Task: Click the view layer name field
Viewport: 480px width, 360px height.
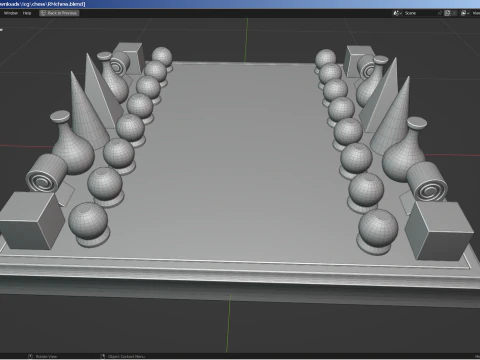Action: [476, 13]
